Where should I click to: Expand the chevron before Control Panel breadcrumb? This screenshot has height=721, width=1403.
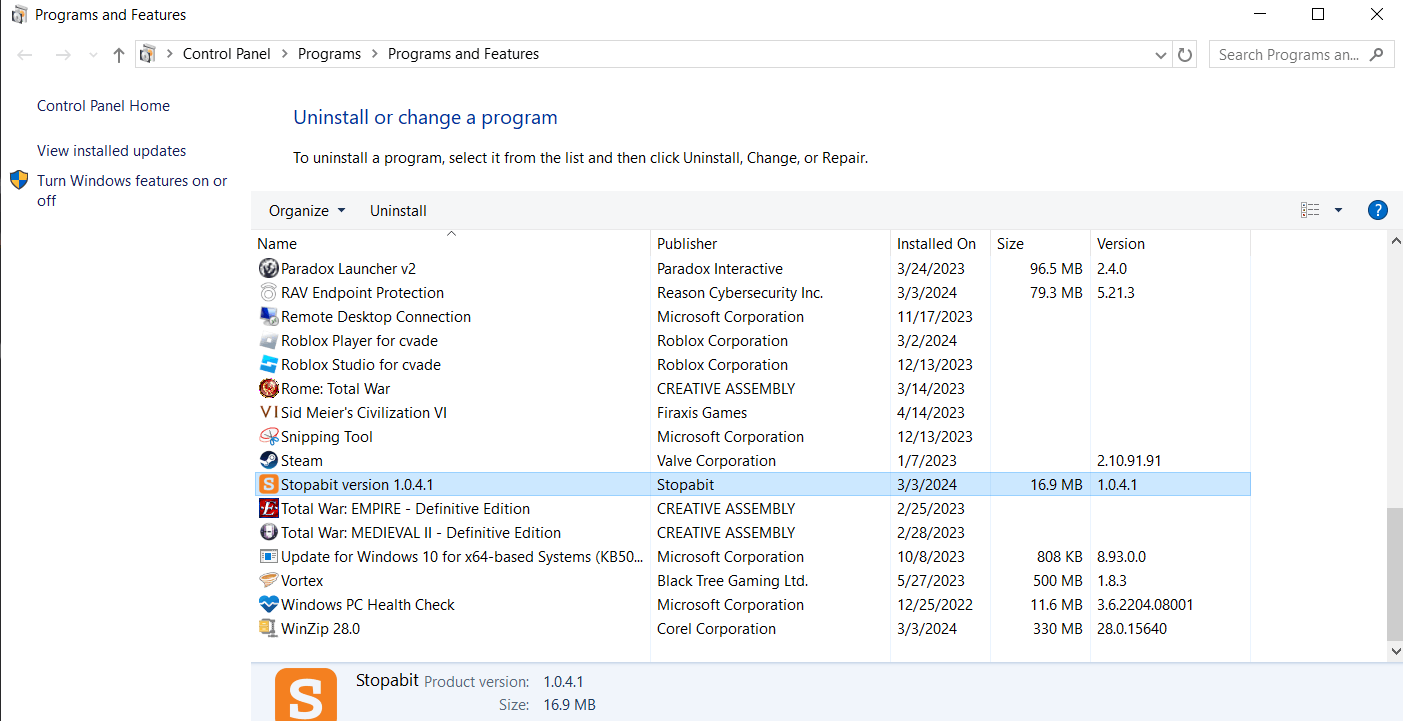tap(169, 54)
